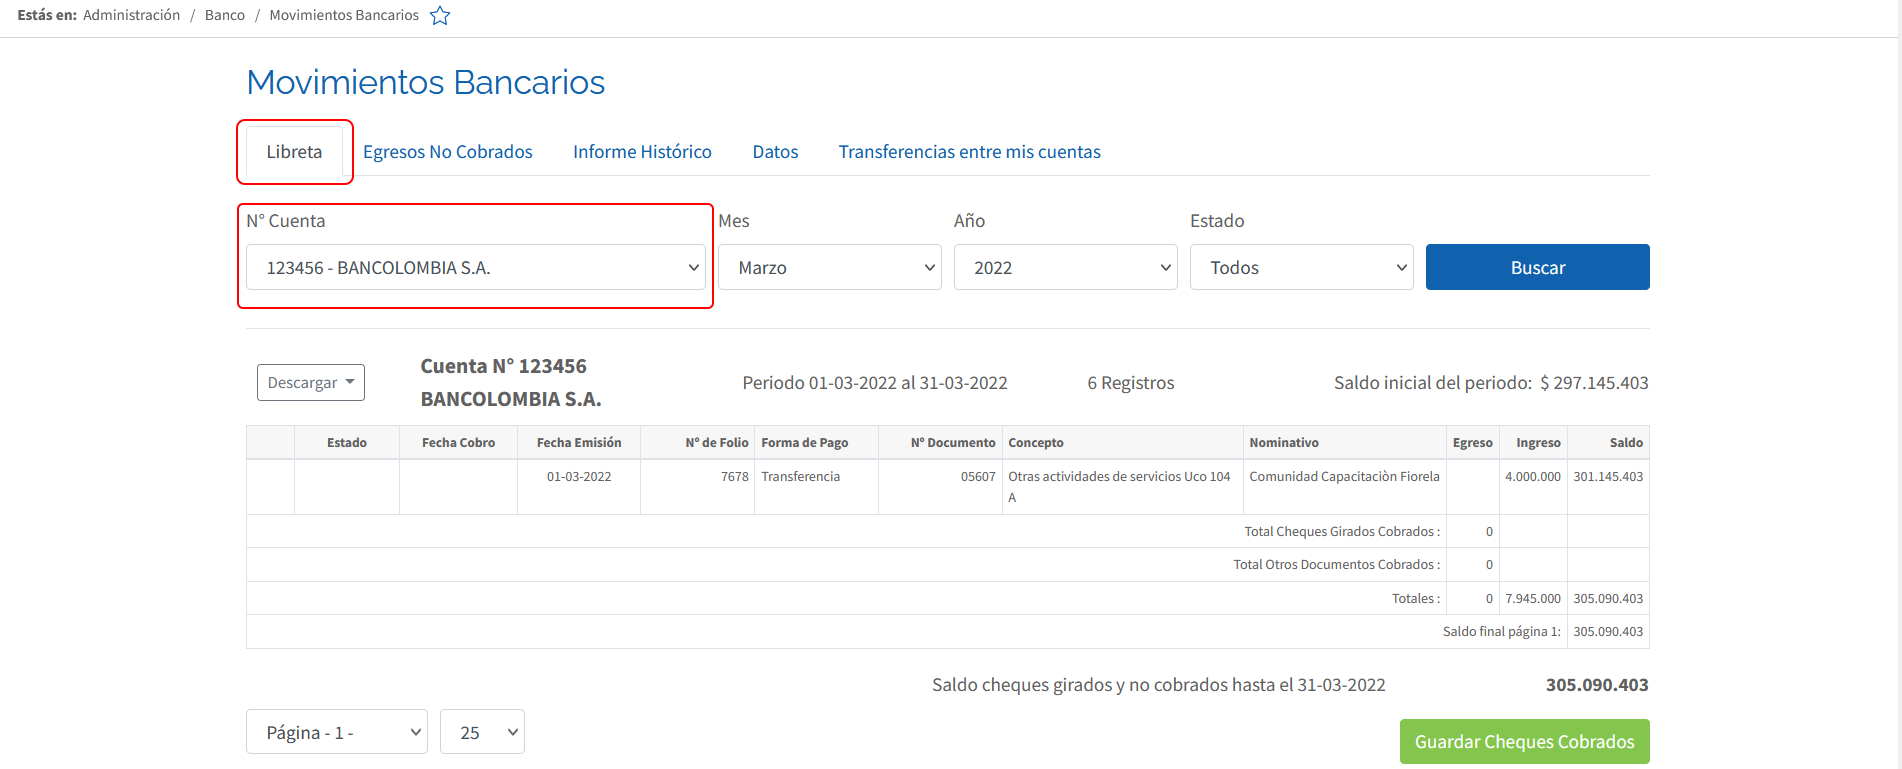Click the 6 Registros text
This screenshot has height=769, width=1902.
1131,383
